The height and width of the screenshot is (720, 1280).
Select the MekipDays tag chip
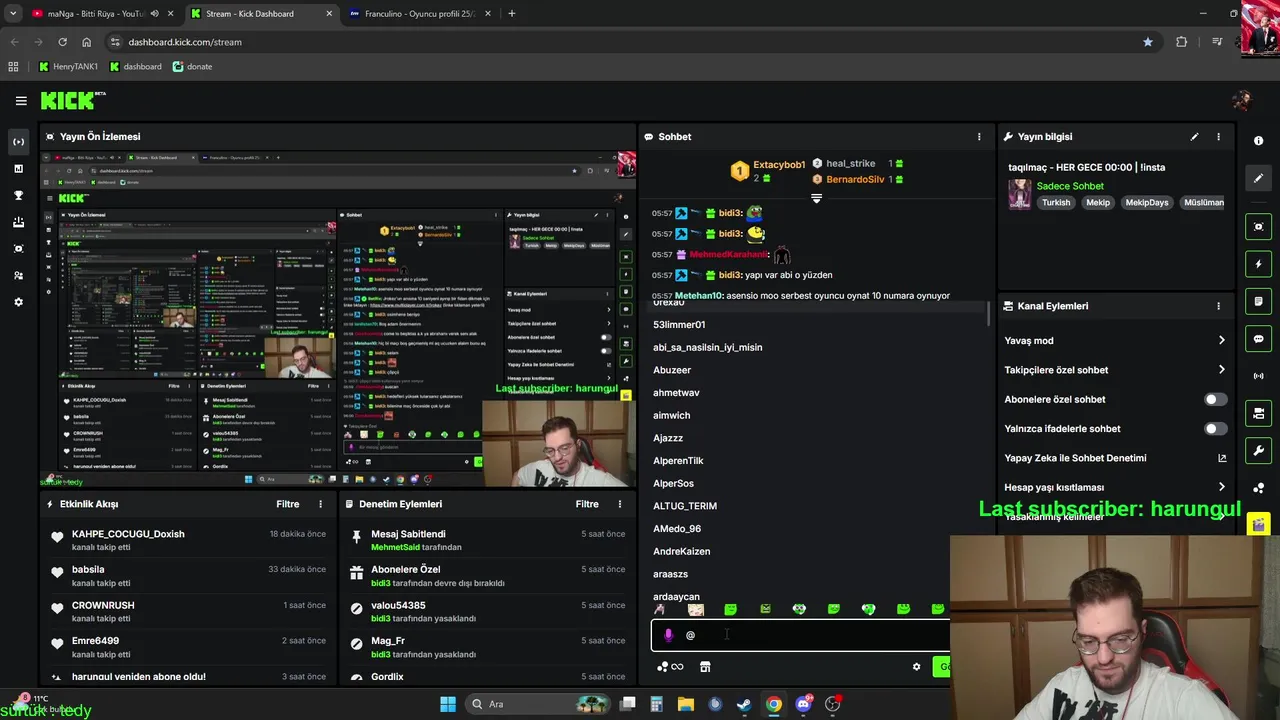pos(1146,203)
